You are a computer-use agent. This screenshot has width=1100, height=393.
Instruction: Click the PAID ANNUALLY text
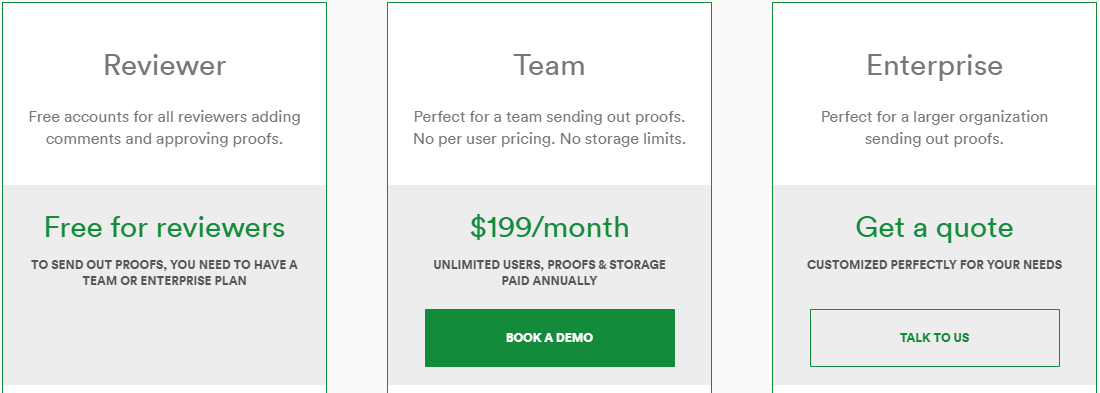(x=549, y=281)
